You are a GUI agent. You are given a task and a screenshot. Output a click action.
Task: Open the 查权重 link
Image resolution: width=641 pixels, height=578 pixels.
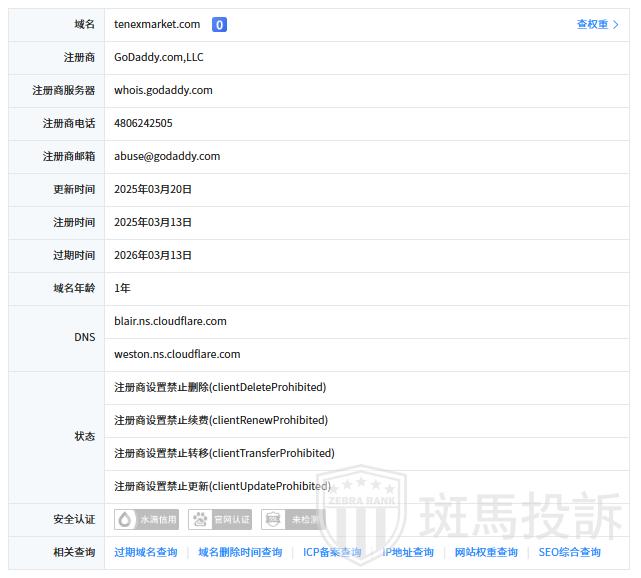coord(597,25)
